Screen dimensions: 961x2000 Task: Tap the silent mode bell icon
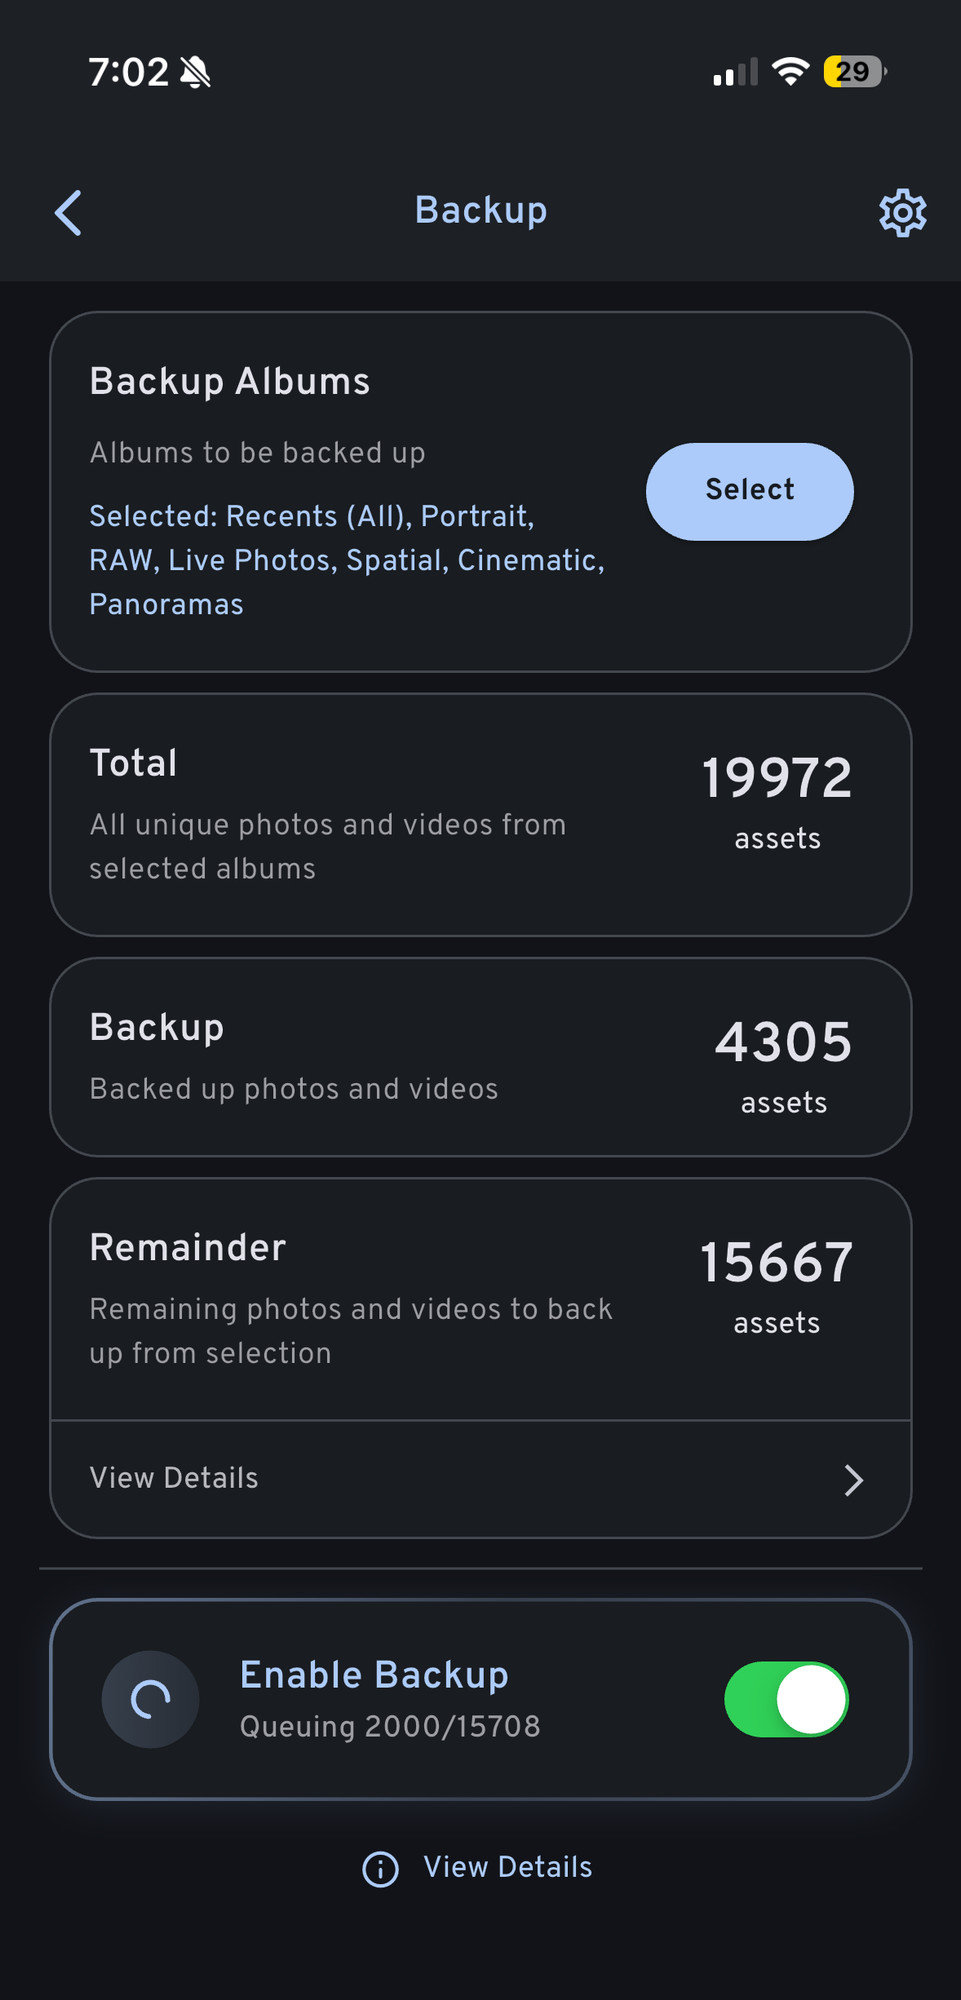pos(196,72)
